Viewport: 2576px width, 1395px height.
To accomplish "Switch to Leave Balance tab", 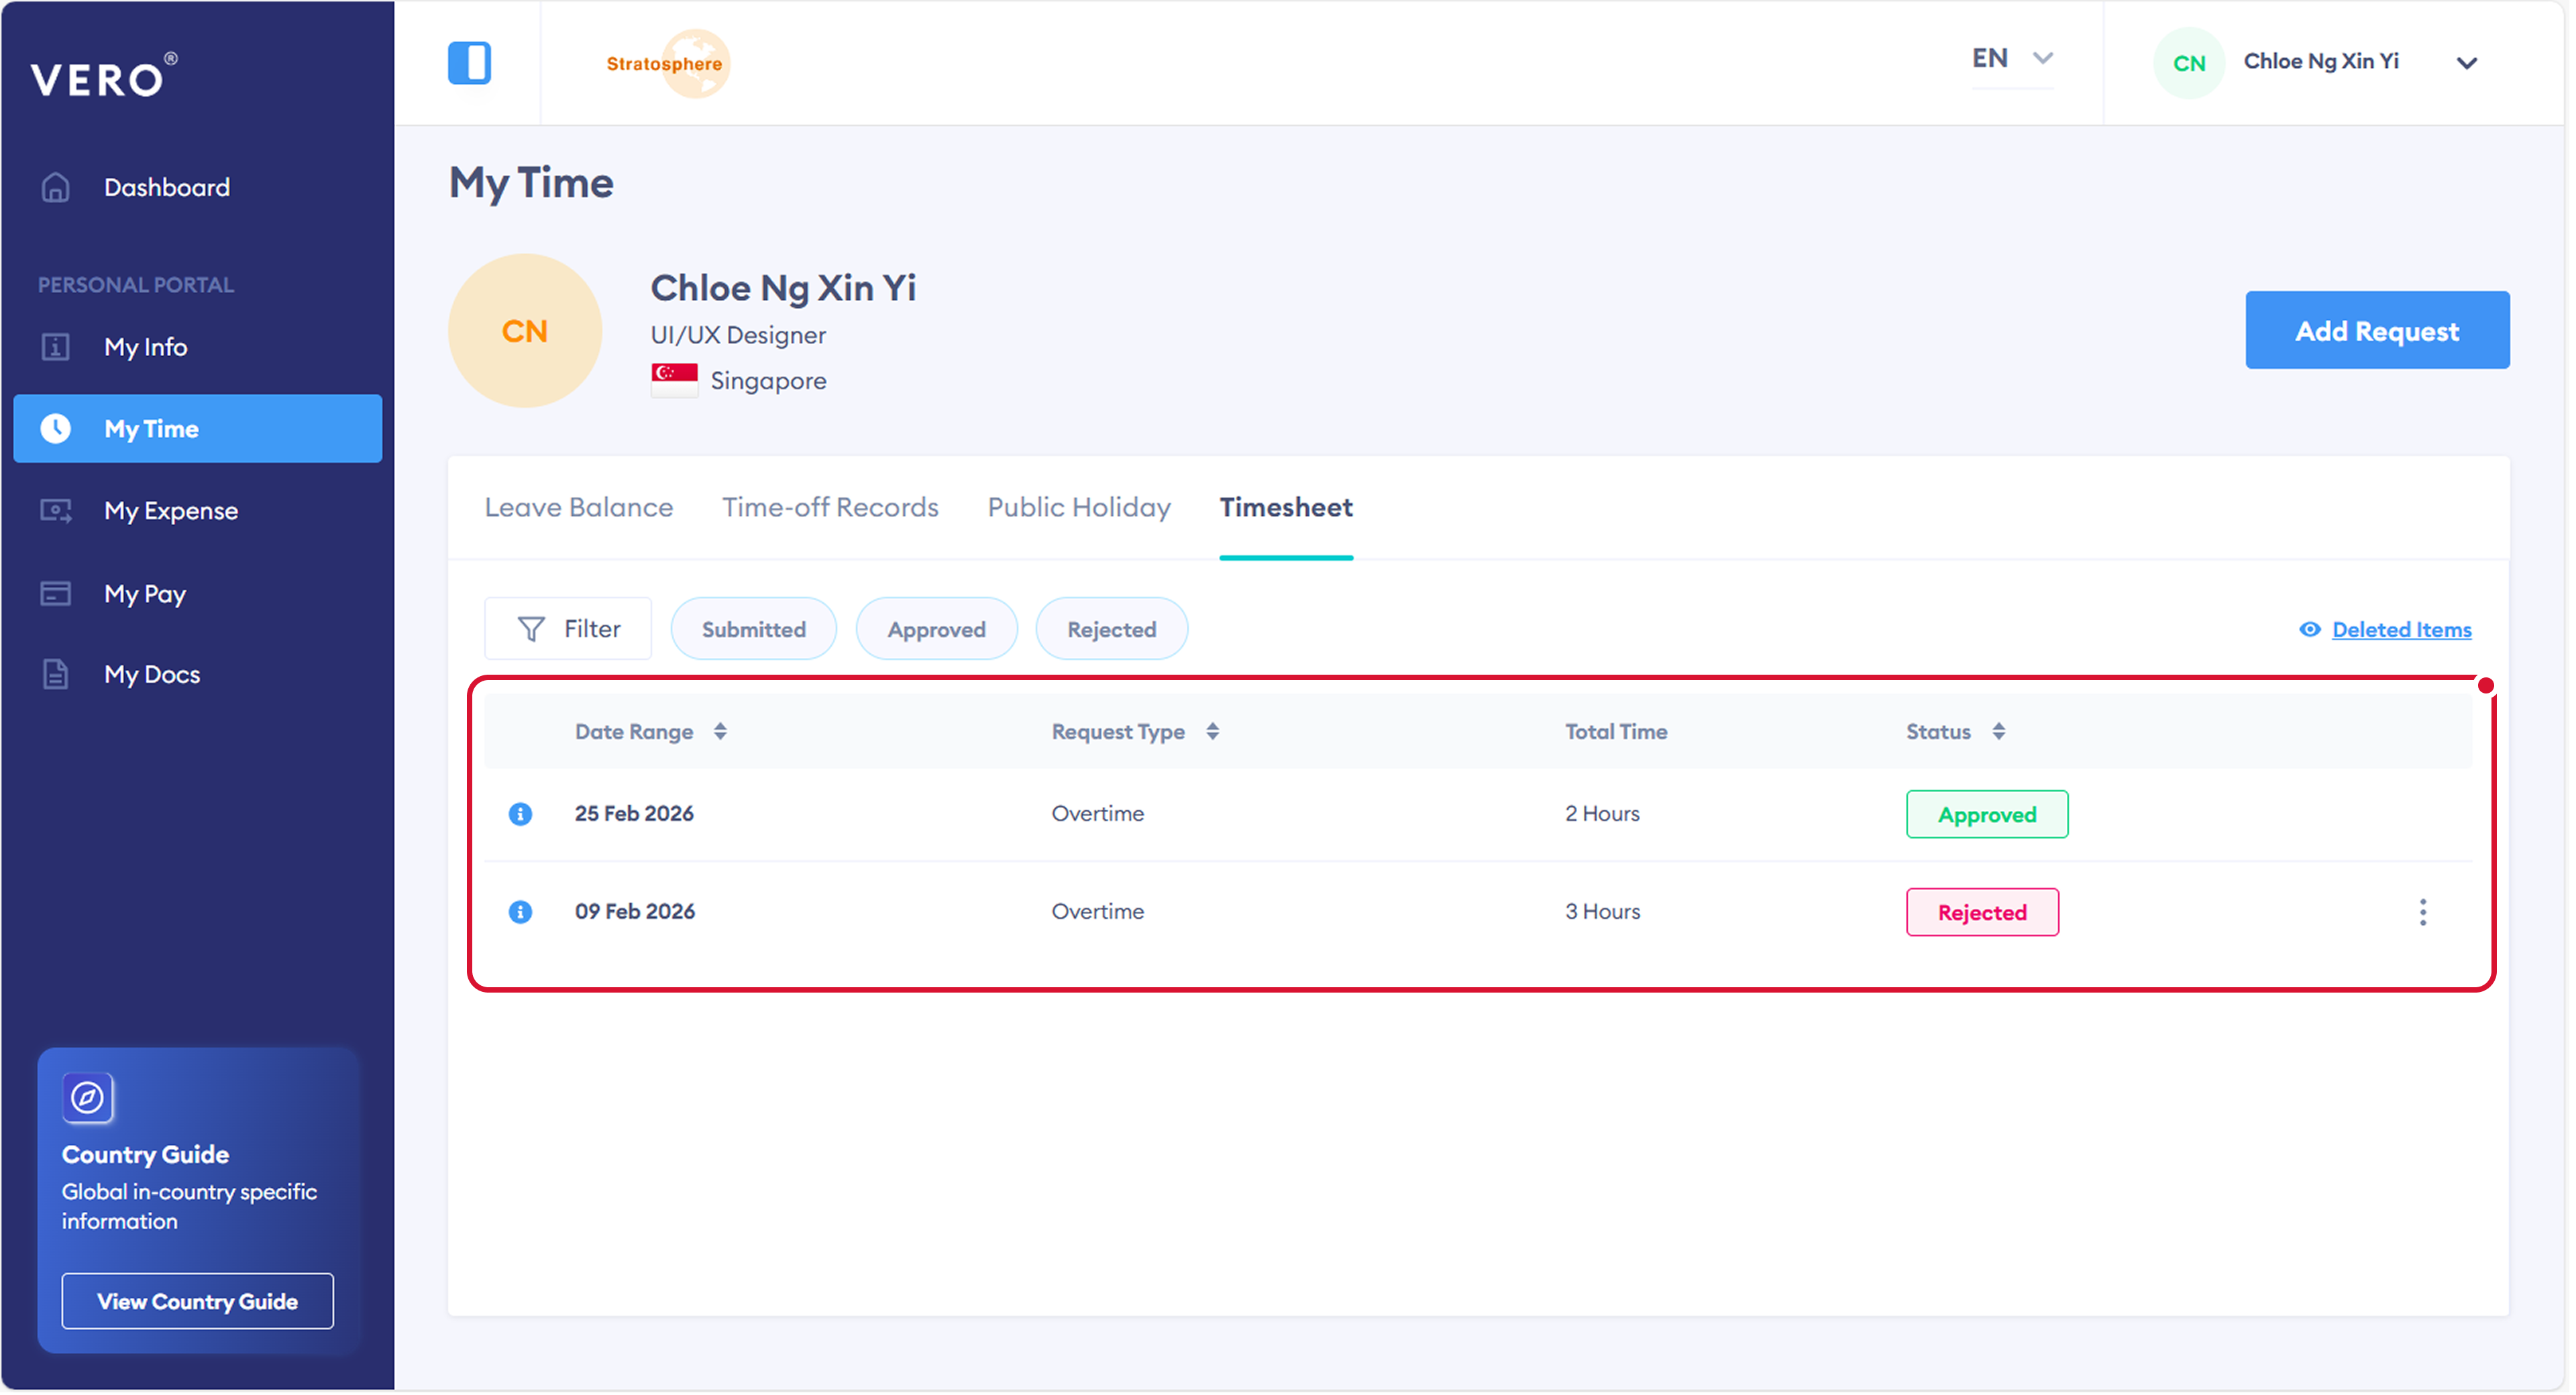I will pyautogui.click(x=578, y=508).
